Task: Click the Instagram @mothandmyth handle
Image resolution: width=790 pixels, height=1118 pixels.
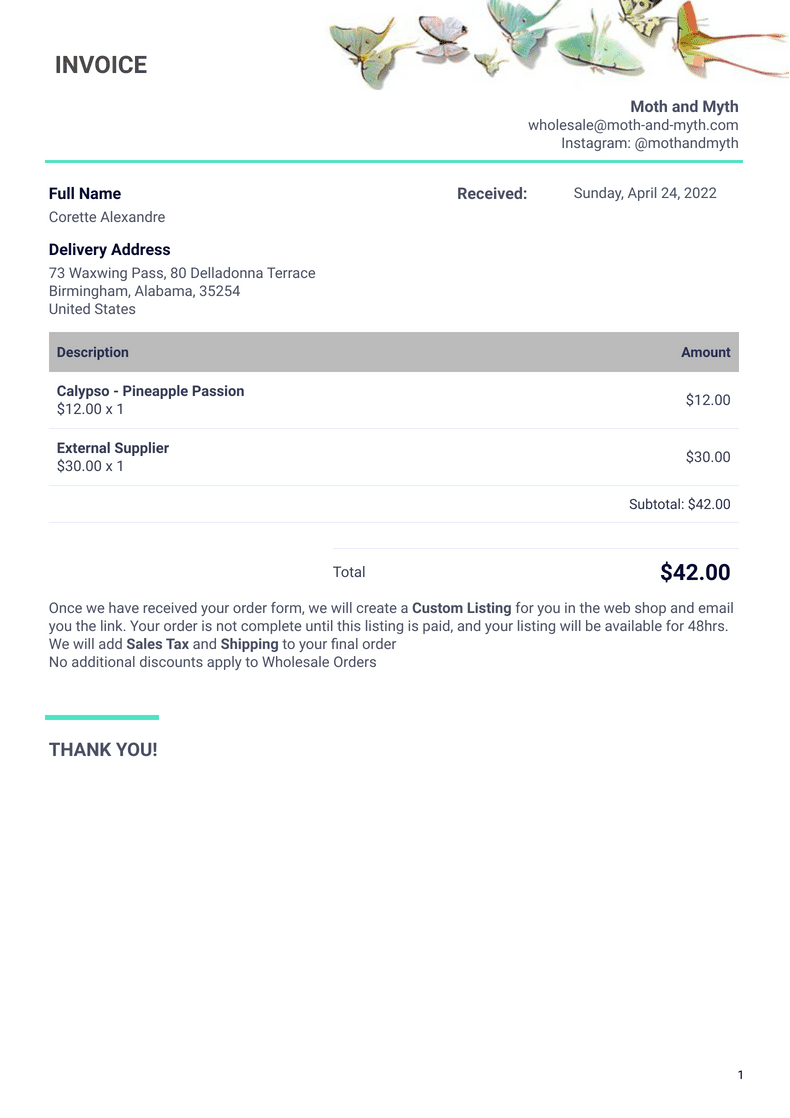Action: [x=649, y=143]
